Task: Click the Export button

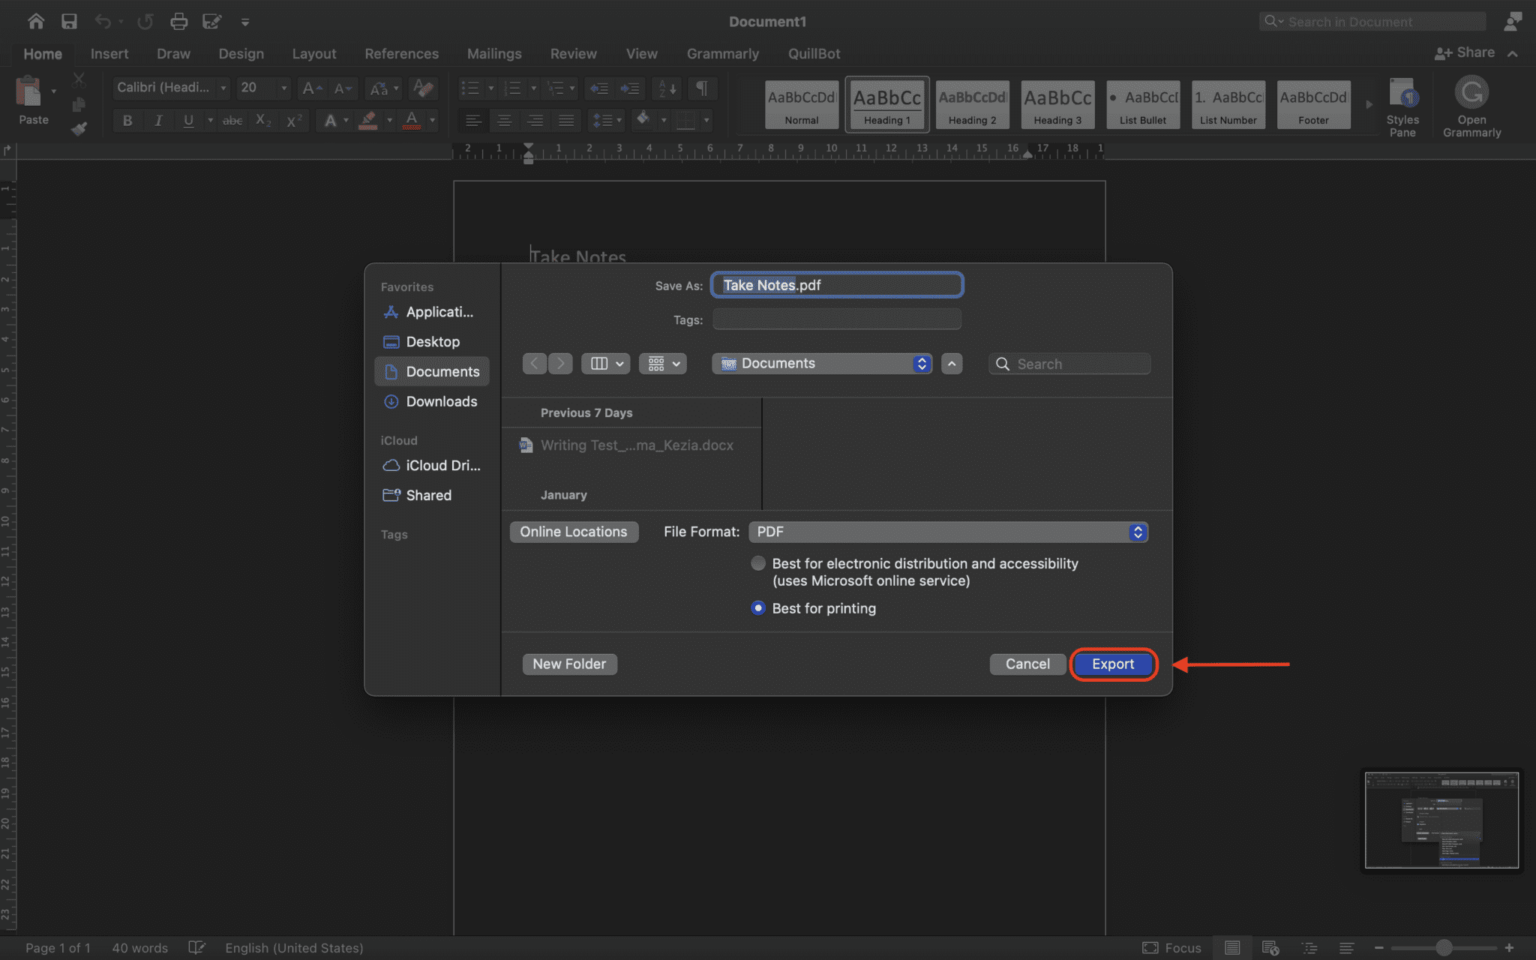Action: tap(1113, 663)
